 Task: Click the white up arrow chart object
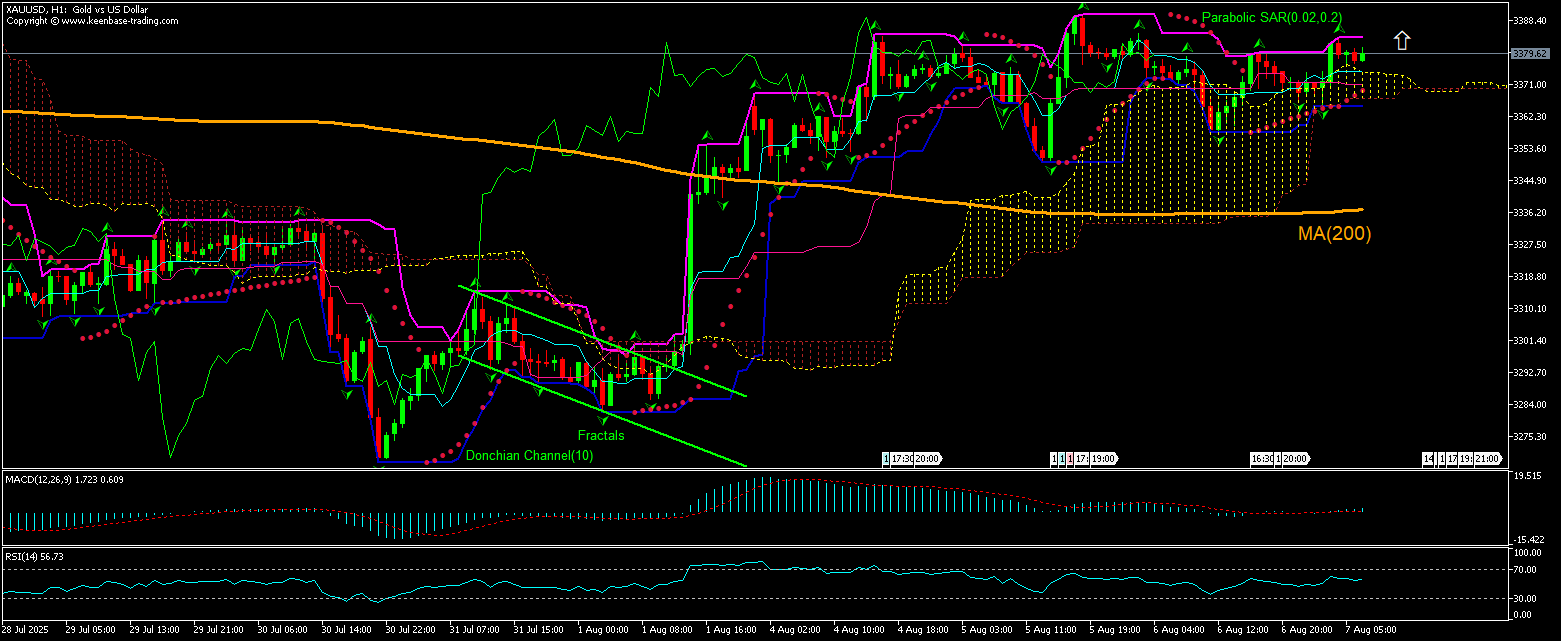pos(1402,40)
